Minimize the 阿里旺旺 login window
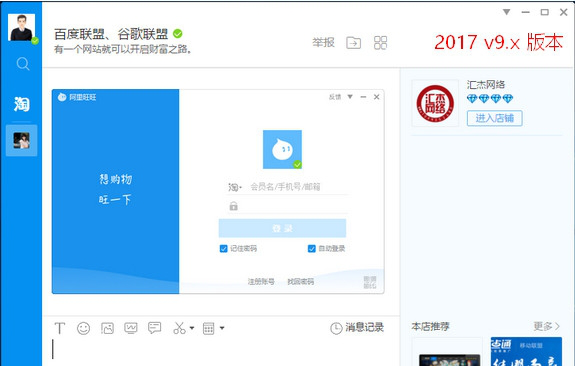 pyautogui.click(x=363, y=97)
